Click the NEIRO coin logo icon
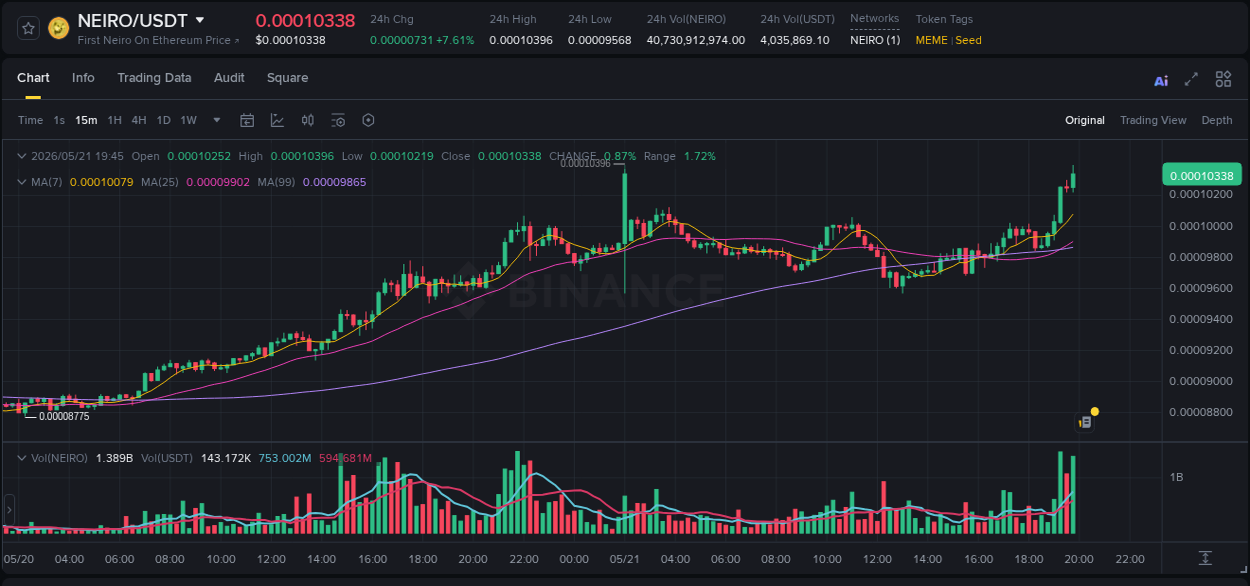Screen dimensions: 1250x586 58,28
